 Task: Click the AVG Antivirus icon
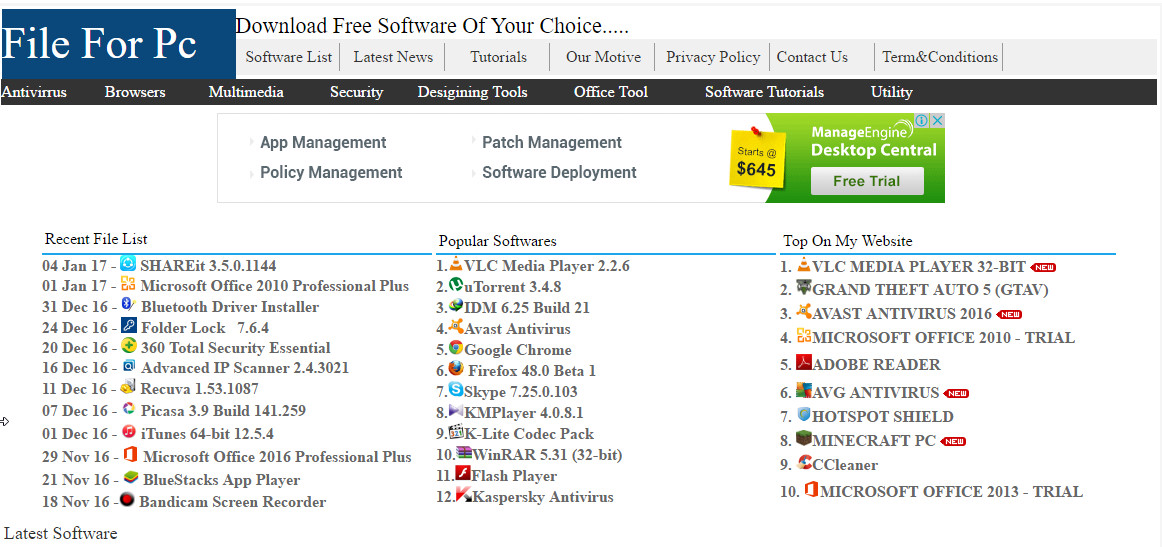tap(804, 390)
